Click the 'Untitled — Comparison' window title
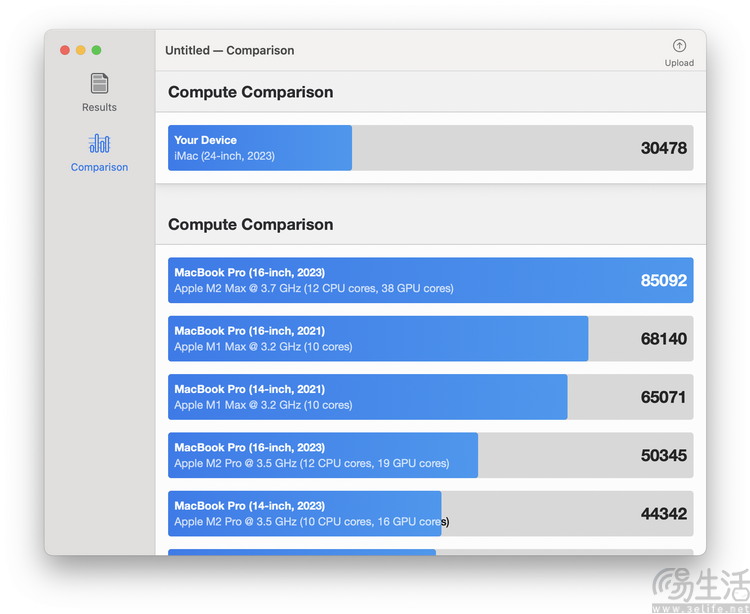Image resolution: width=750 pixels, height=614 pixels. pyautogui.click(x=230, y=50)
